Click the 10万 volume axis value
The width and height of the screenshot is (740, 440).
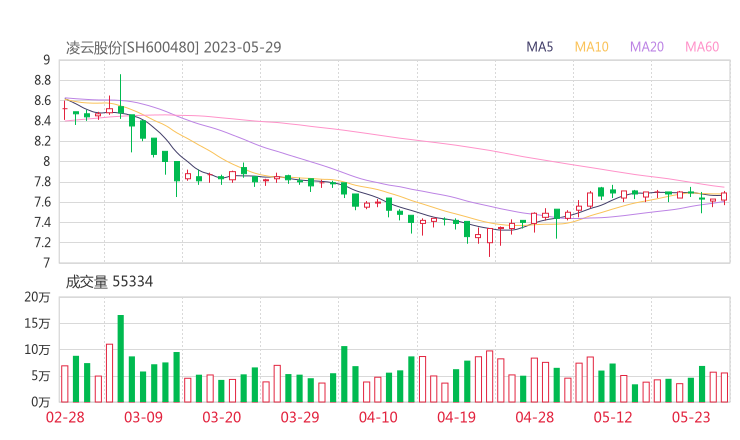[37, 350]
